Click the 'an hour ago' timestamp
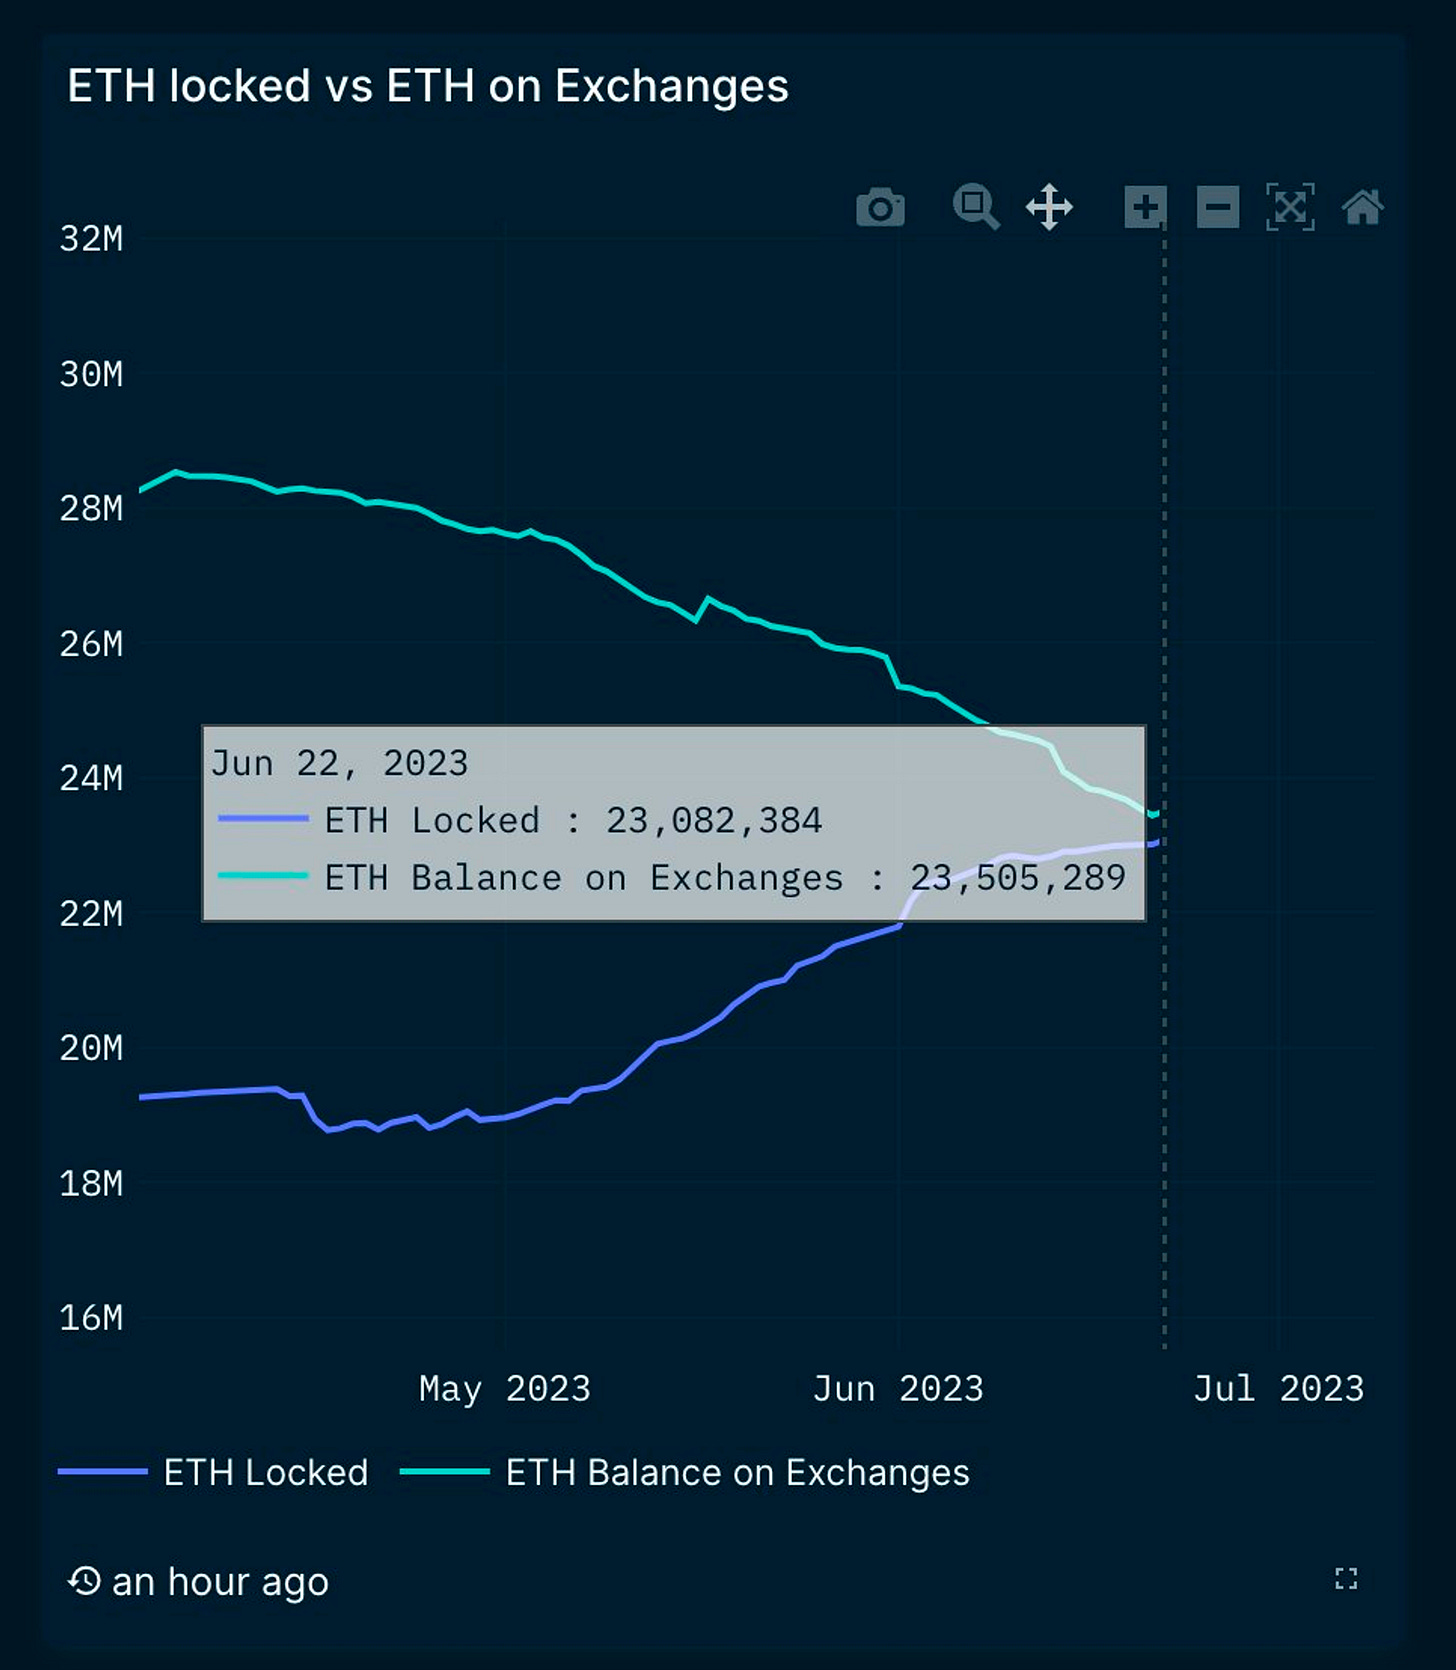This screenshot has width=1456, height=1670. point(220,1582)
